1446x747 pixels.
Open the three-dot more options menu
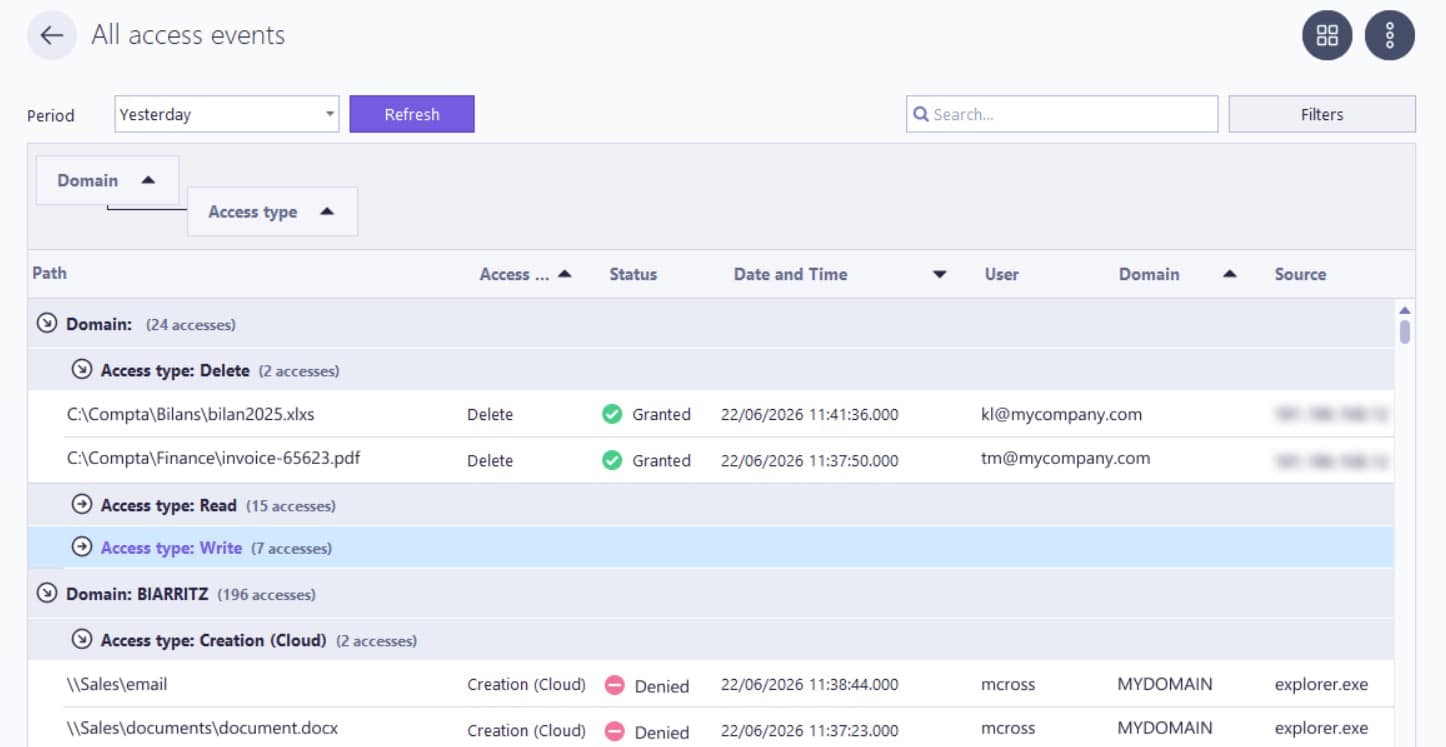(x=1390, y=36)
